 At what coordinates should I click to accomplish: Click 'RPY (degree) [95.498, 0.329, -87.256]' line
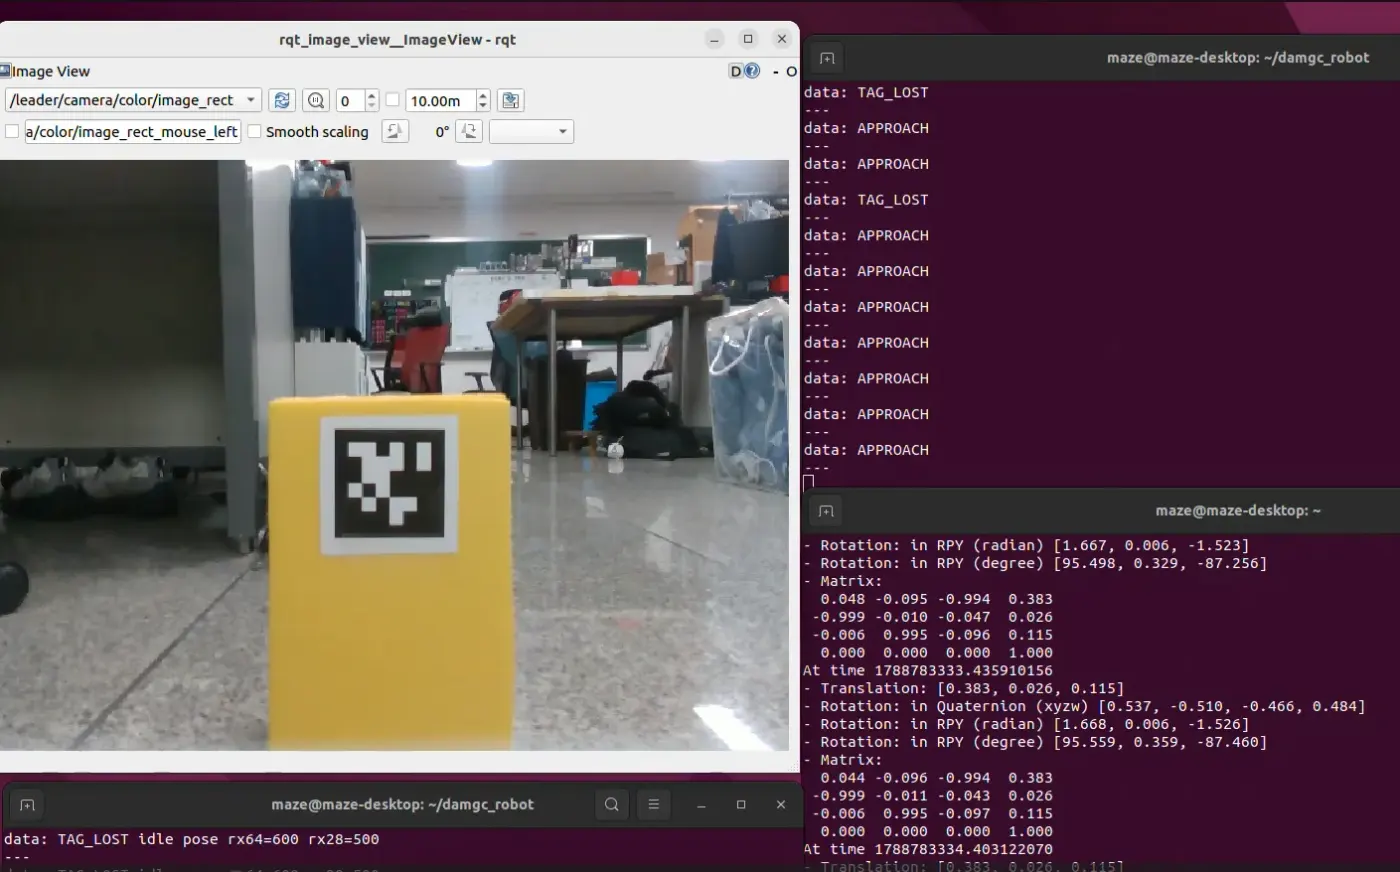[1035, 563]
